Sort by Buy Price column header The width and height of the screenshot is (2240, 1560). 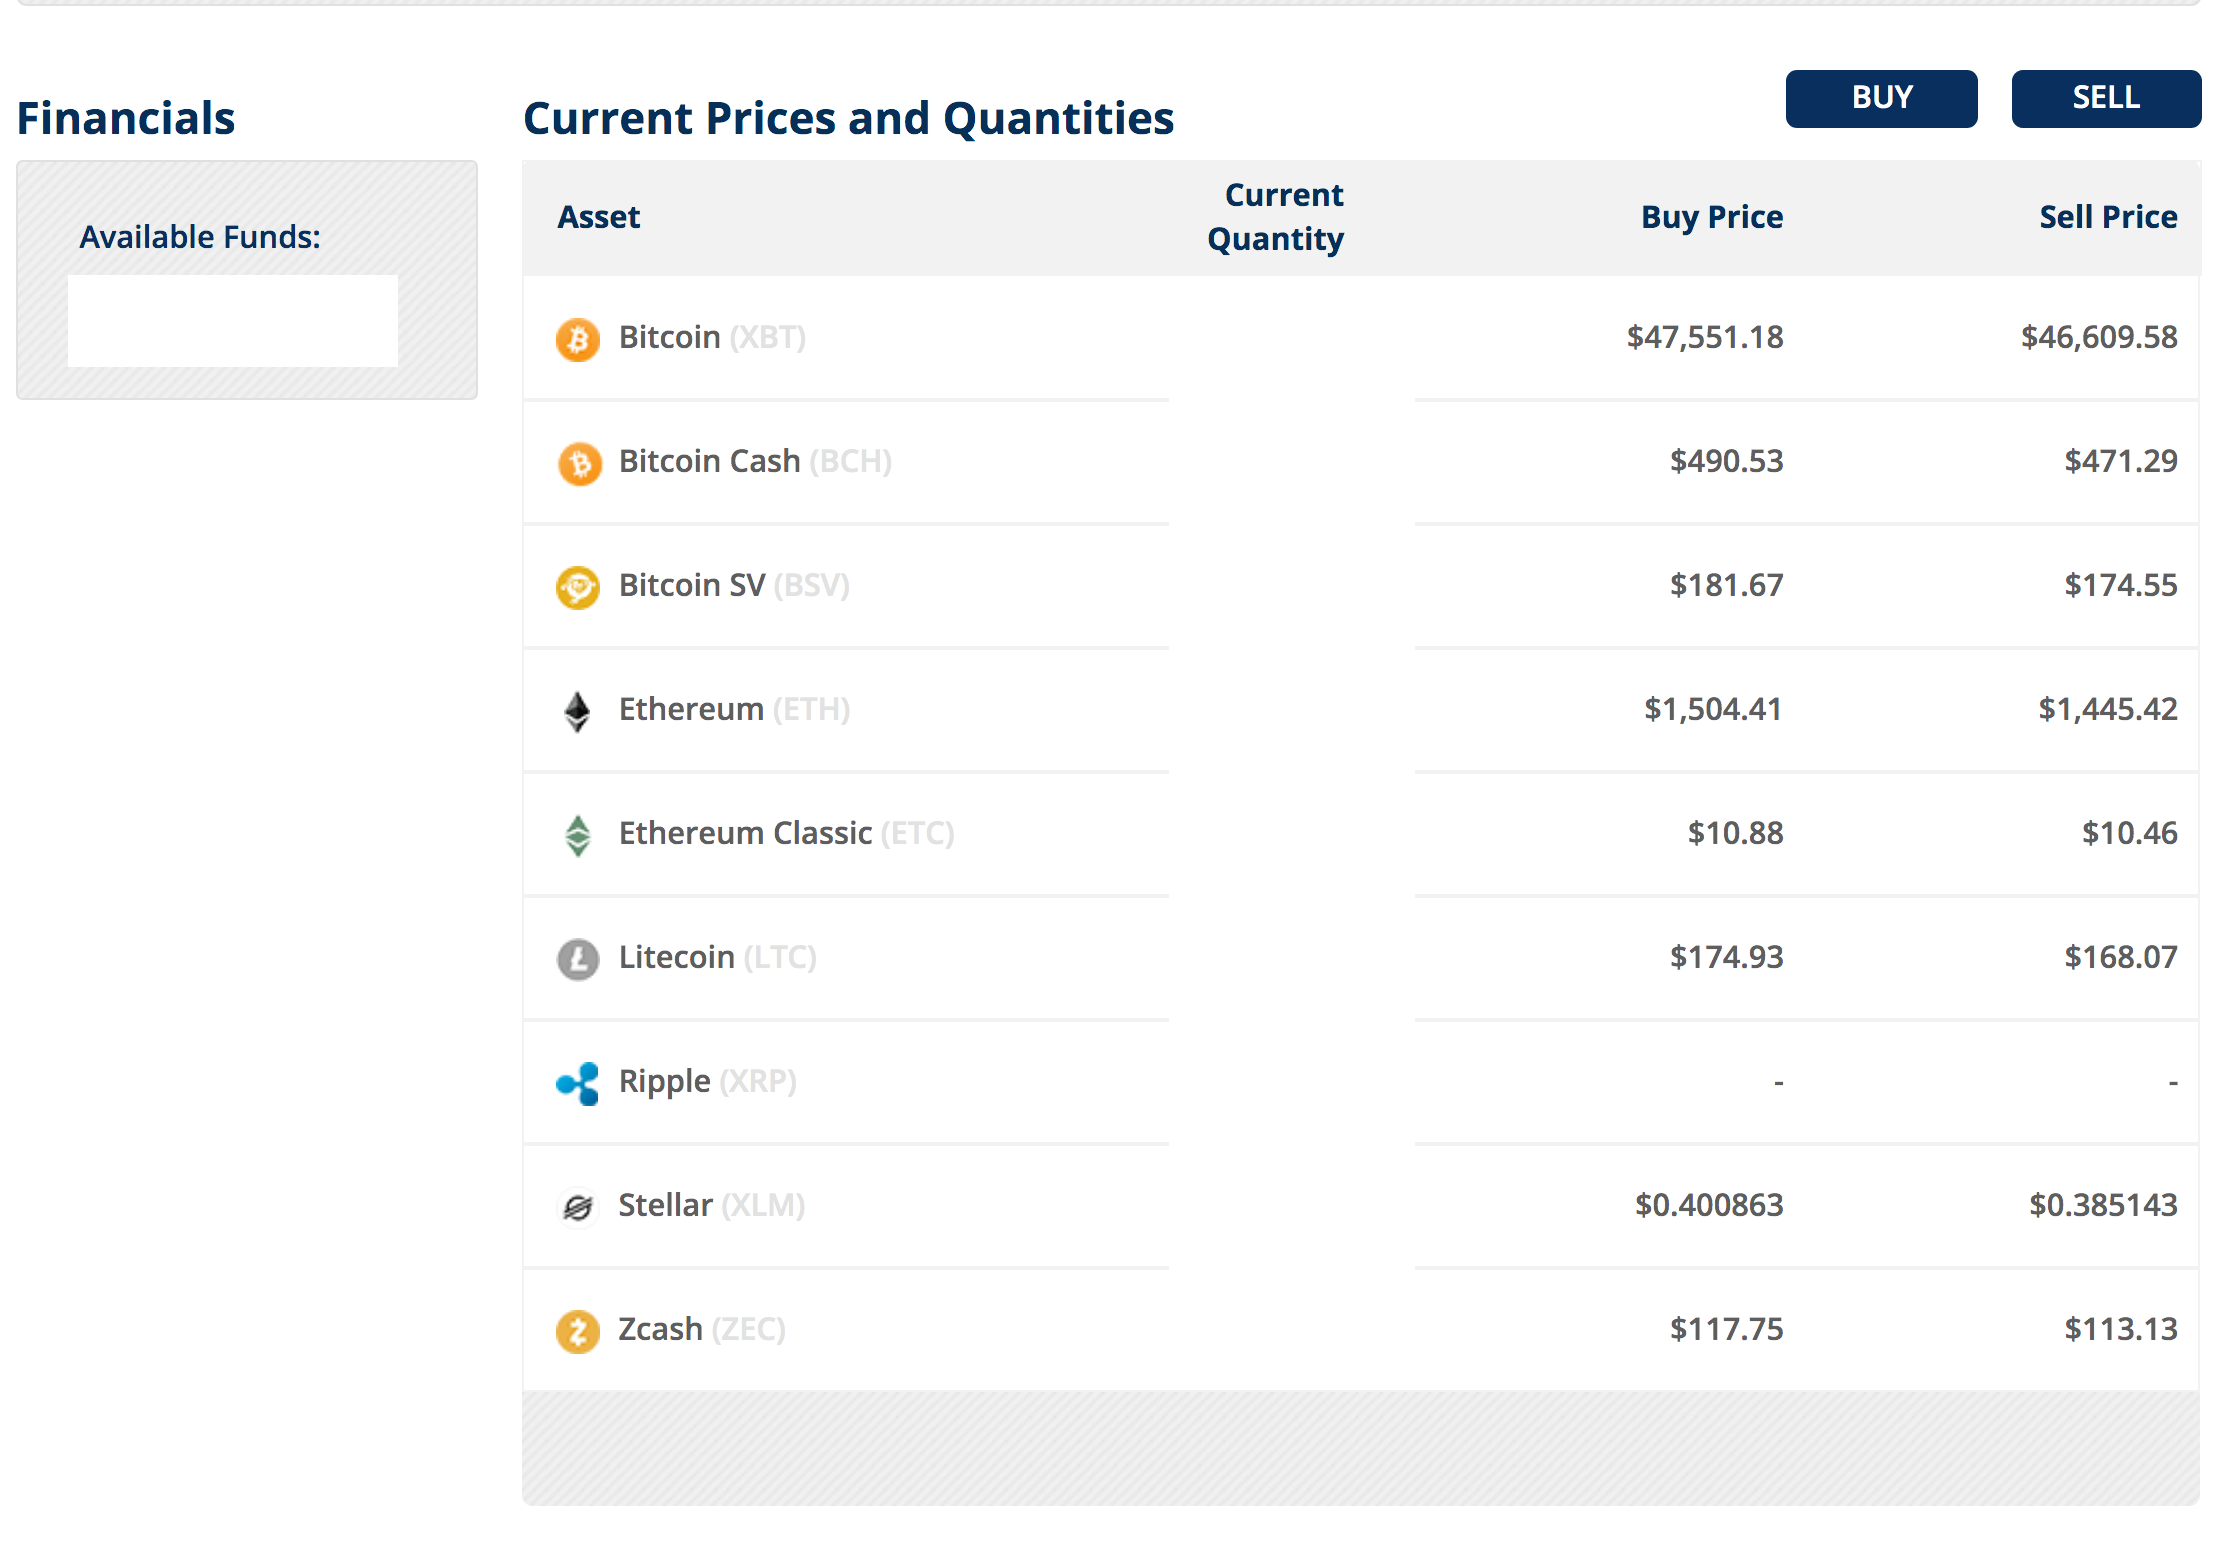tap(1712, 217)
